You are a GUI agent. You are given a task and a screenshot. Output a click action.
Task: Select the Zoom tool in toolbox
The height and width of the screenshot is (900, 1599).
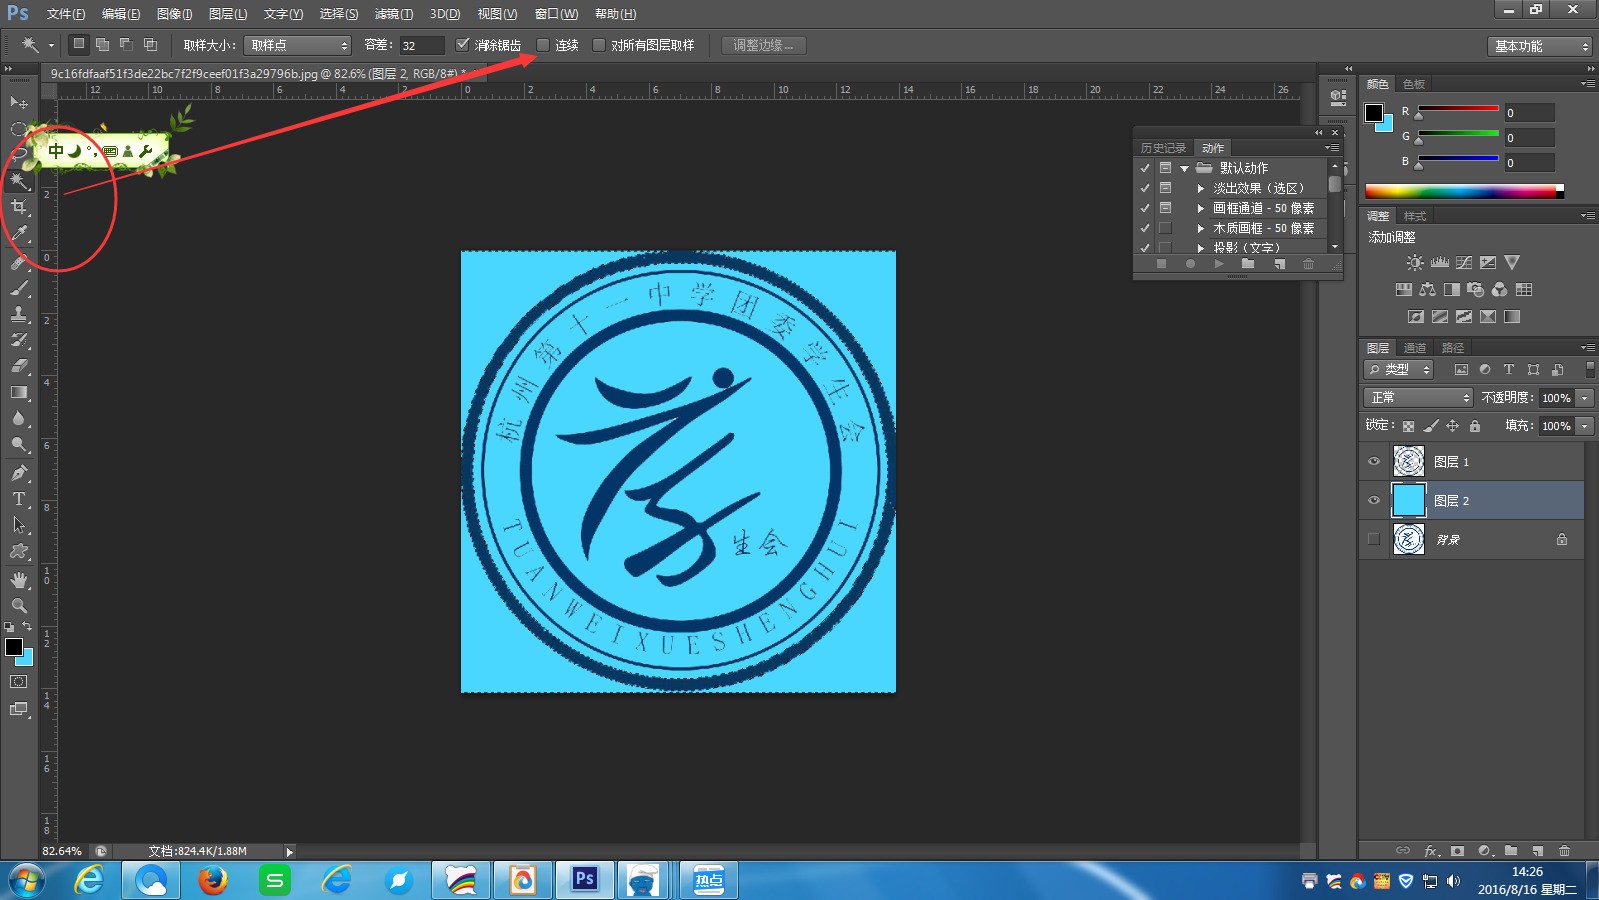coord(19,605)
